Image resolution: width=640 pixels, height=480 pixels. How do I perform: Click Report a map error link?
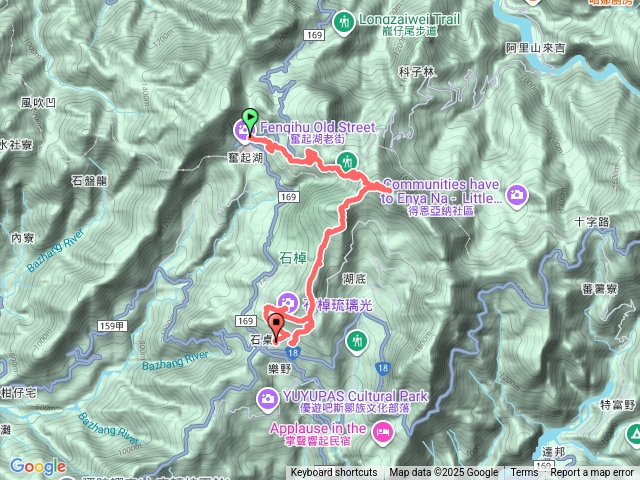[591, 473]
